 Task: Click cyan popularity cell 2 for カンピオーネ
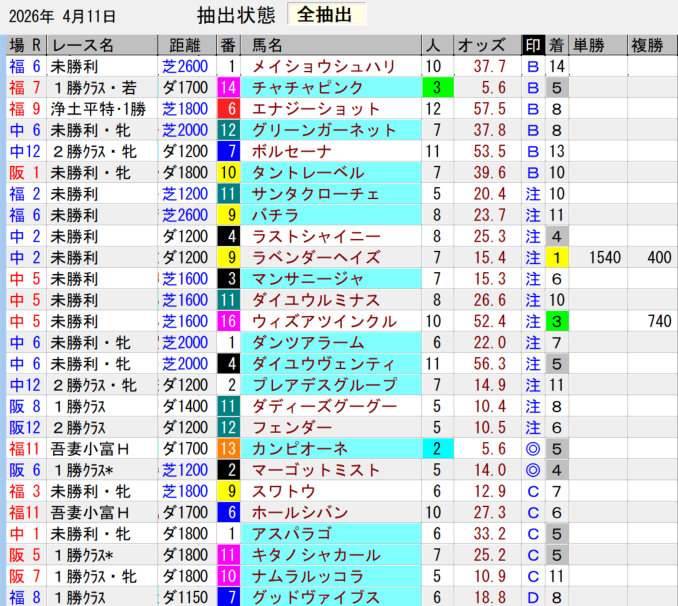[x=438, y=449]
